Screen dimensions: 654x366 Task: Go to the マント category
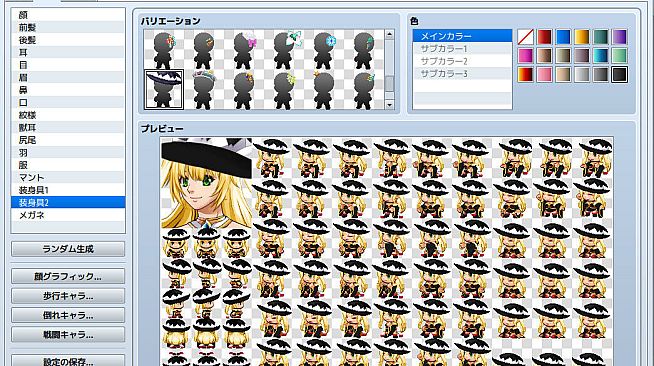point(68,178)
